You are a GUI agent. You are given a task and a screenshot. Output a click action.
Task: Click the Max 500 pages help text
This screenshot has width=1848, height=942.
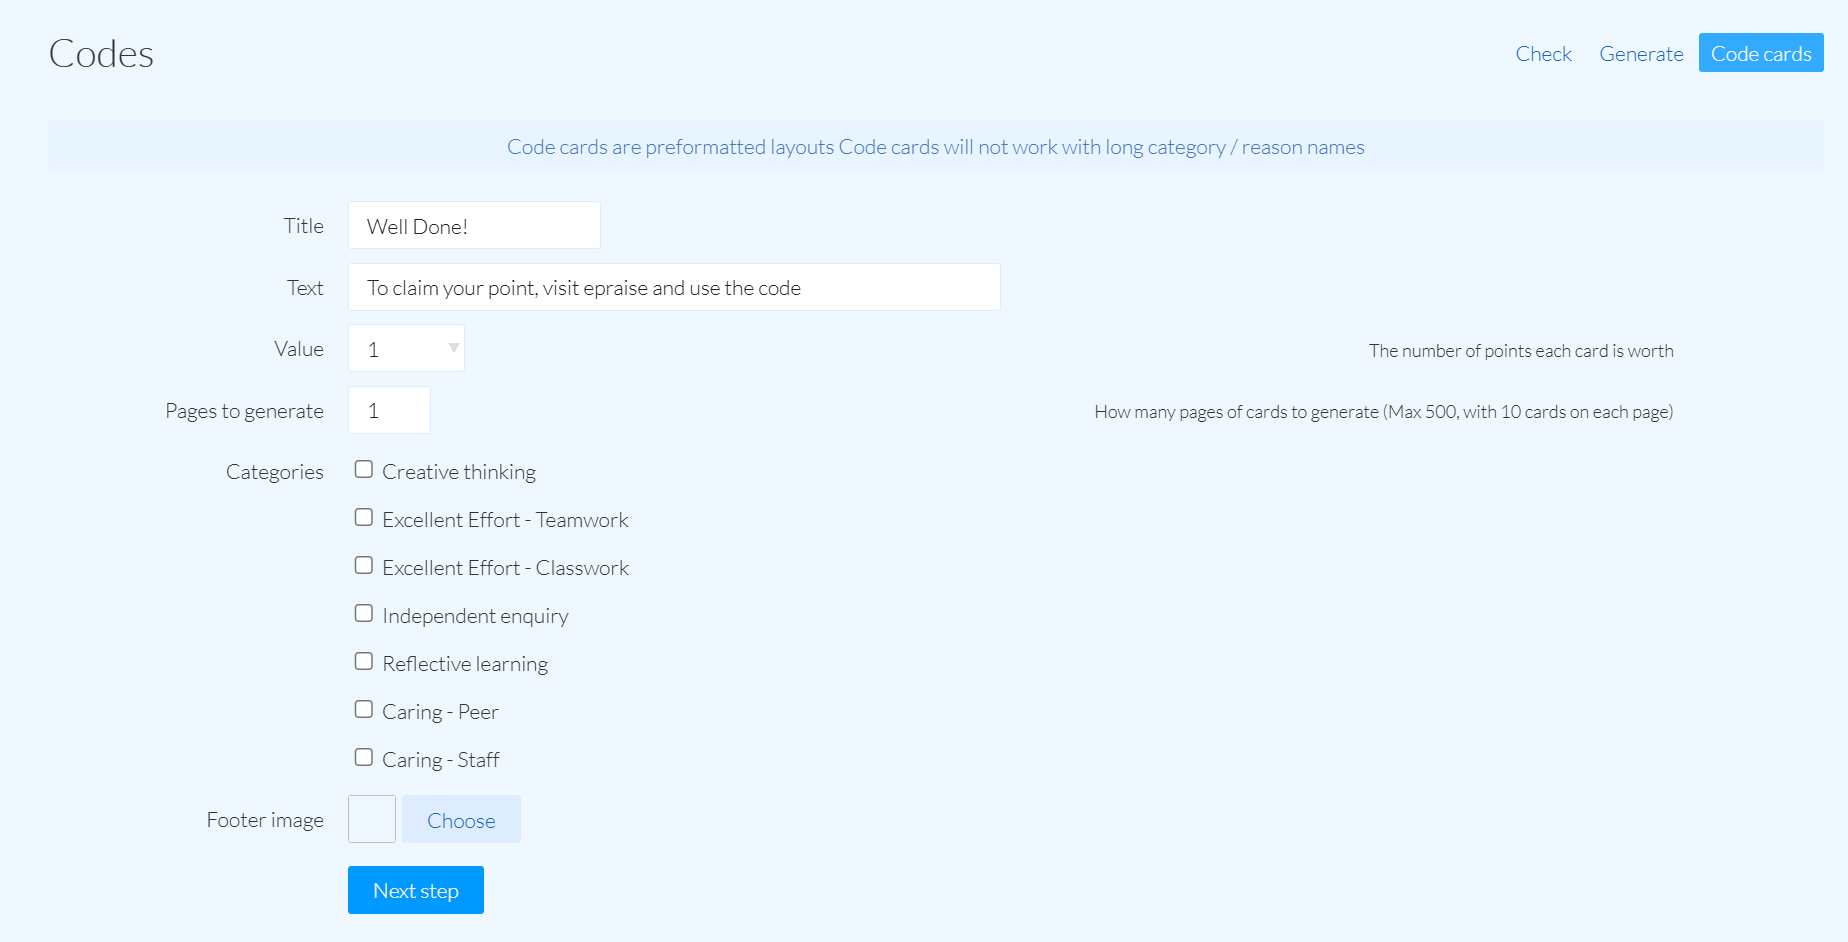pos(1383,412)
